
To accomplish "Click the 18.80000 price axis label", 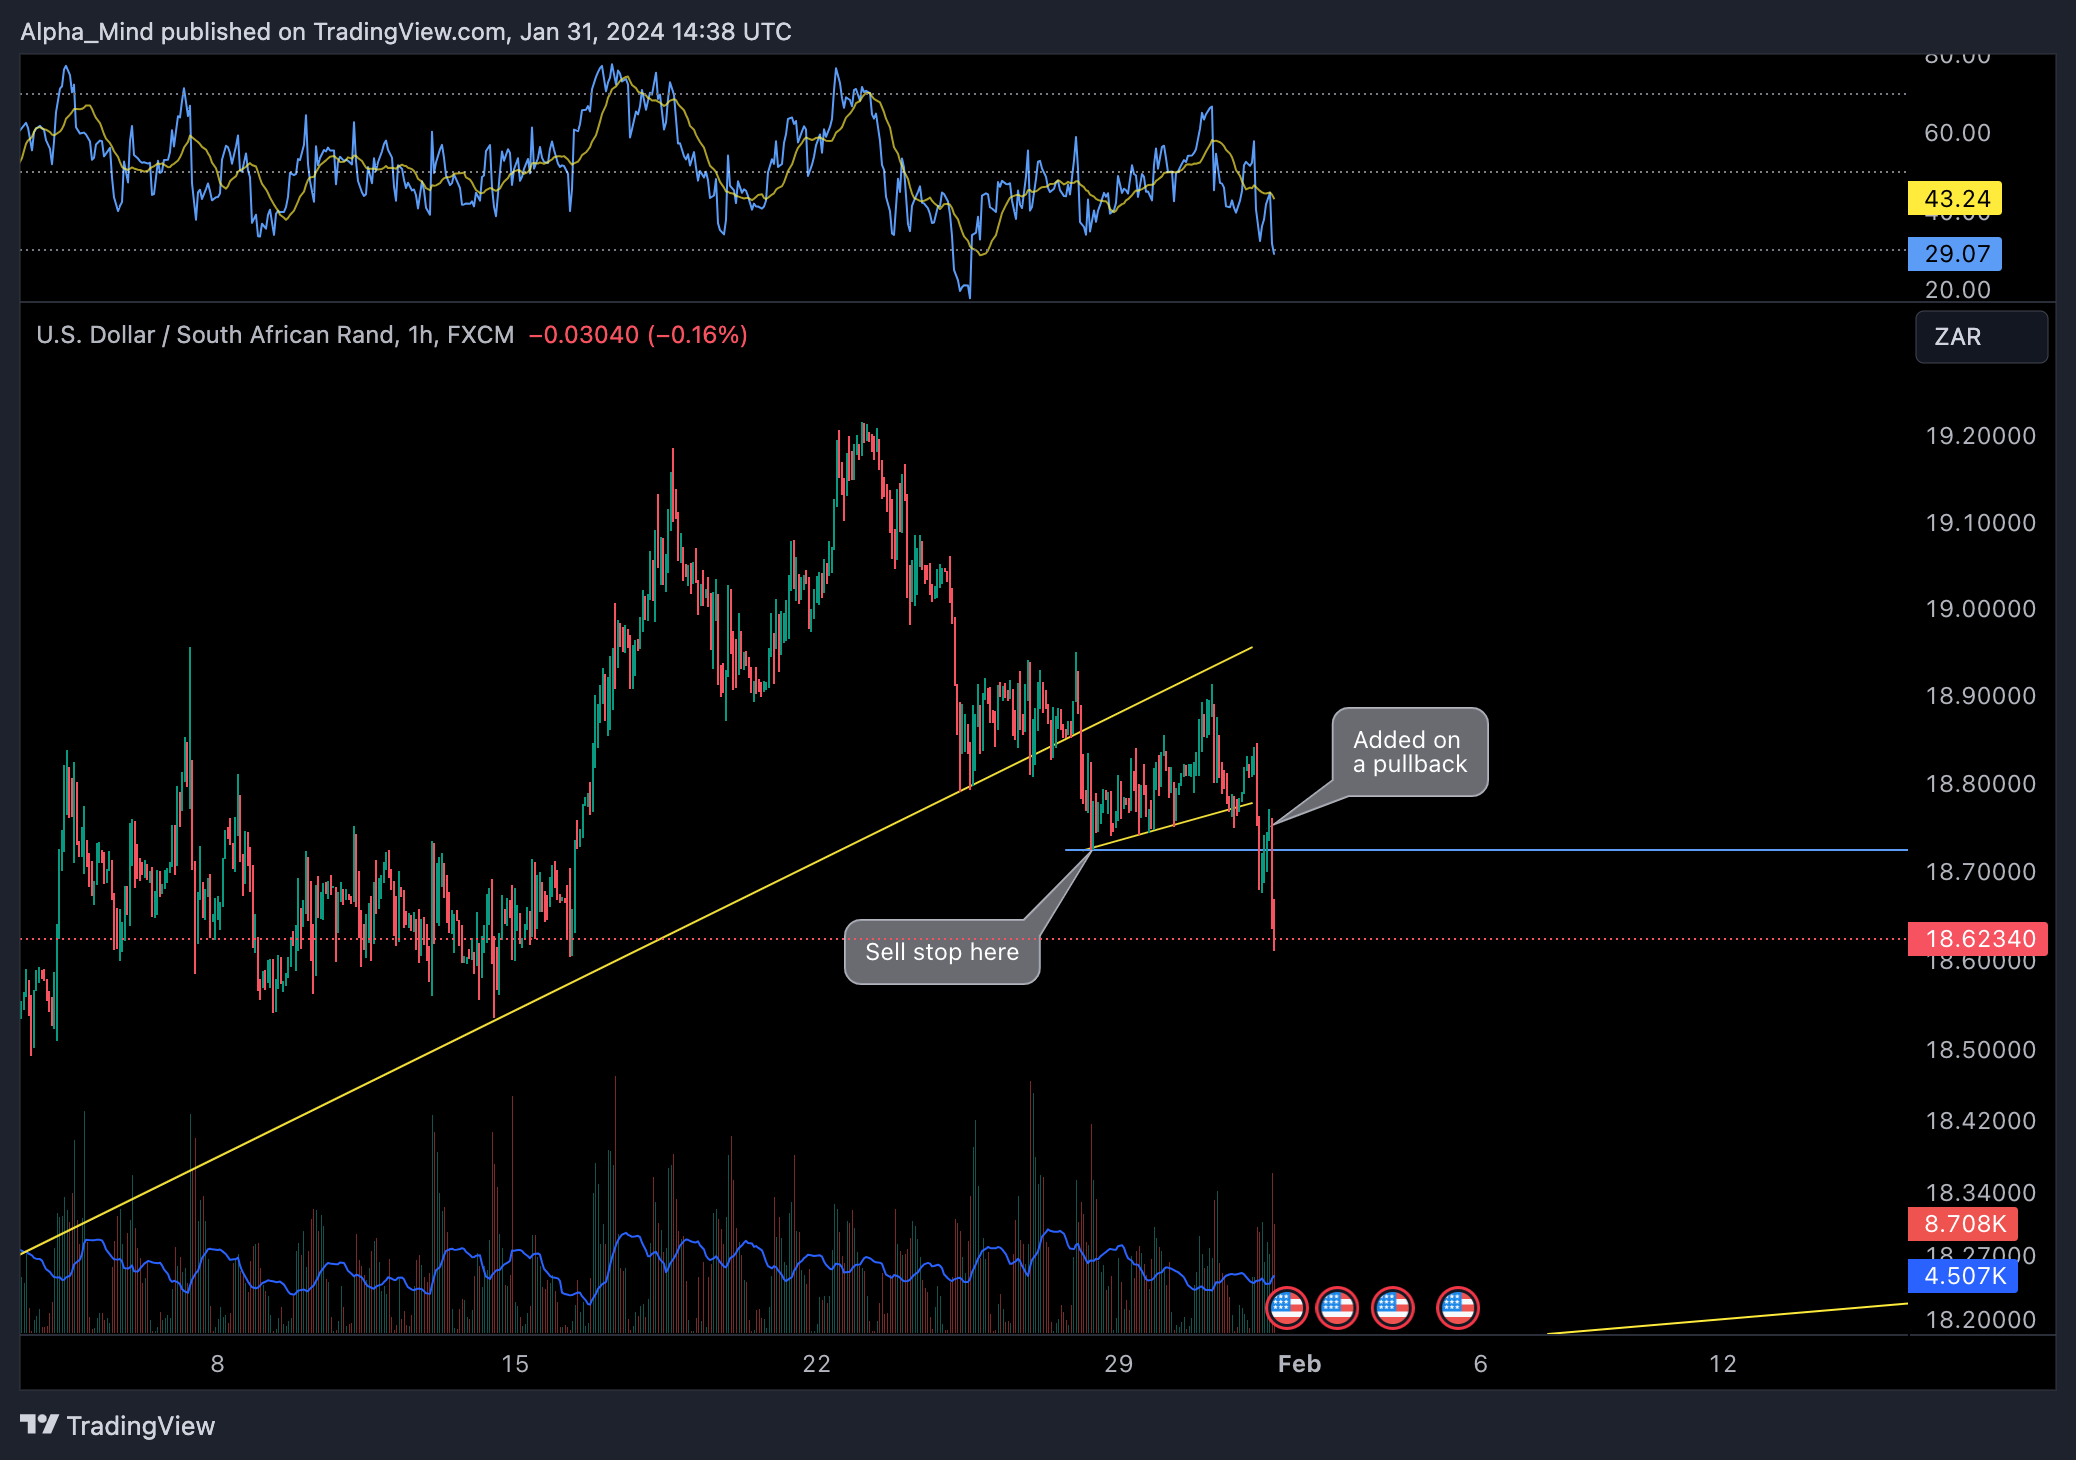I will tap(1980, 784).
